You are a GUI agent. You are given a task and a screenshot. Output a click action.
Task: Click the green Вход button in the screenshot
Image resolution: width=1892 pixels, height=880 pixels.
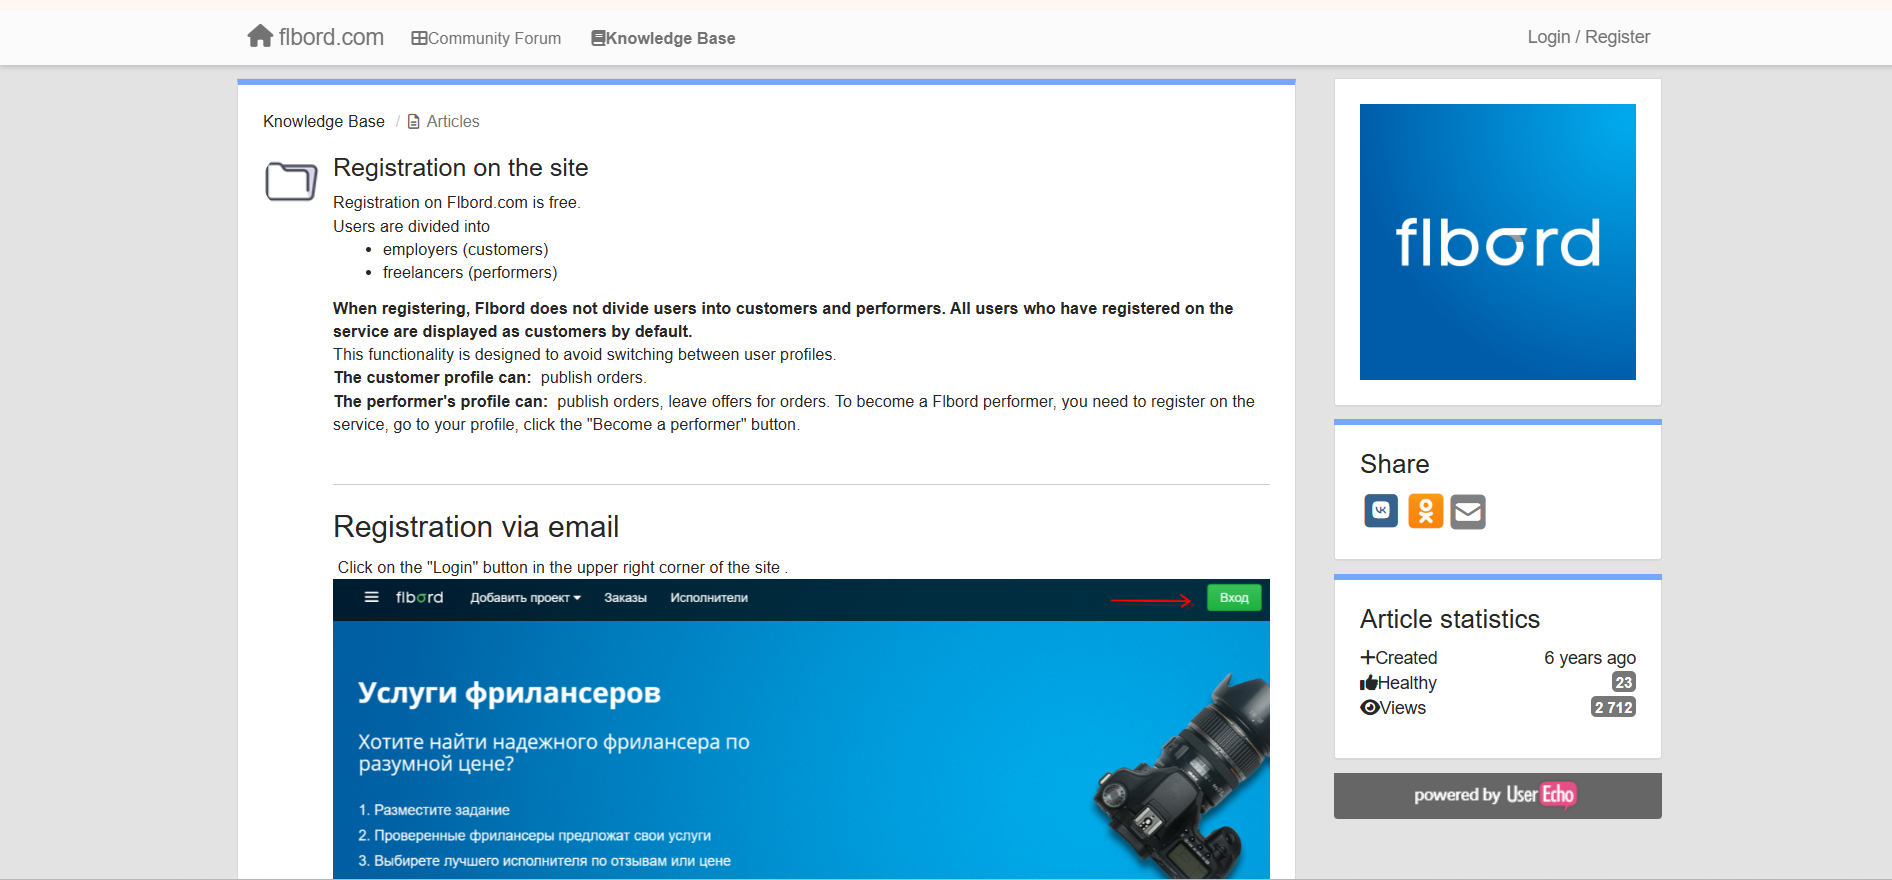(x=1234, y=598)
